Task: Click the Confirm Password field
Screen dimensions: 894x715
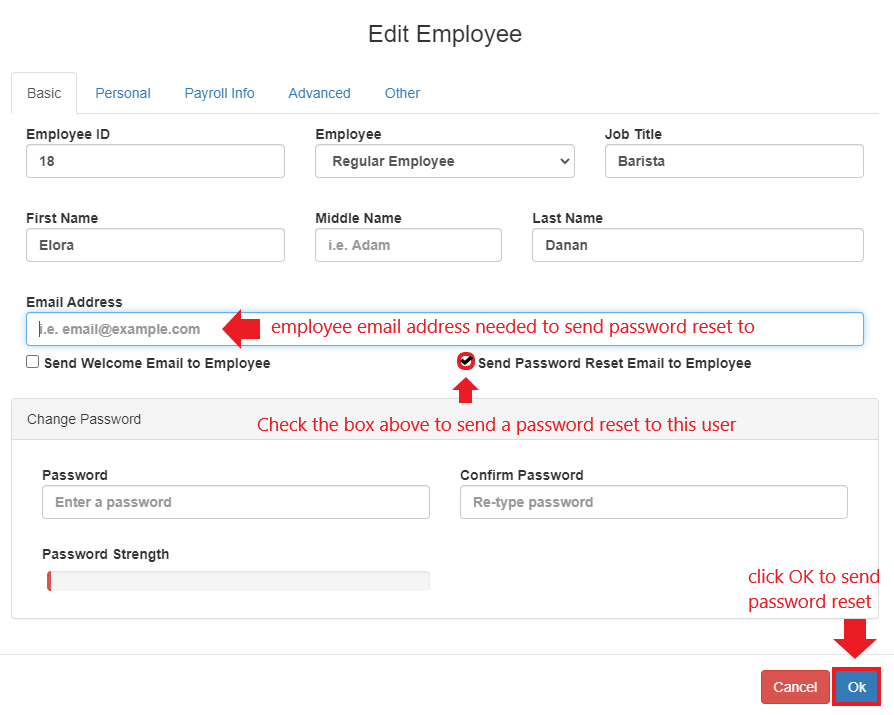Action: coord(653,502)
